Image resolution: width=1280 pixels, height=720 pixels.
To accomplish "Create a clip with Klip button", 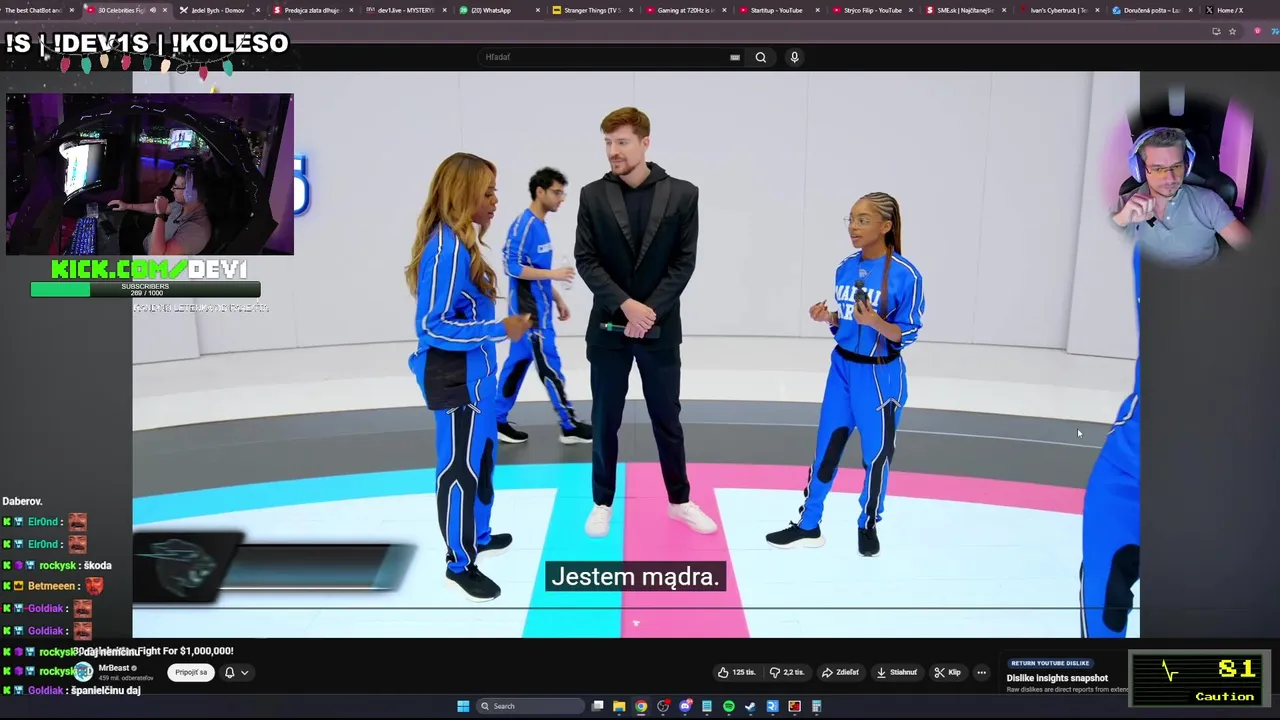I will tap(947, 672).
